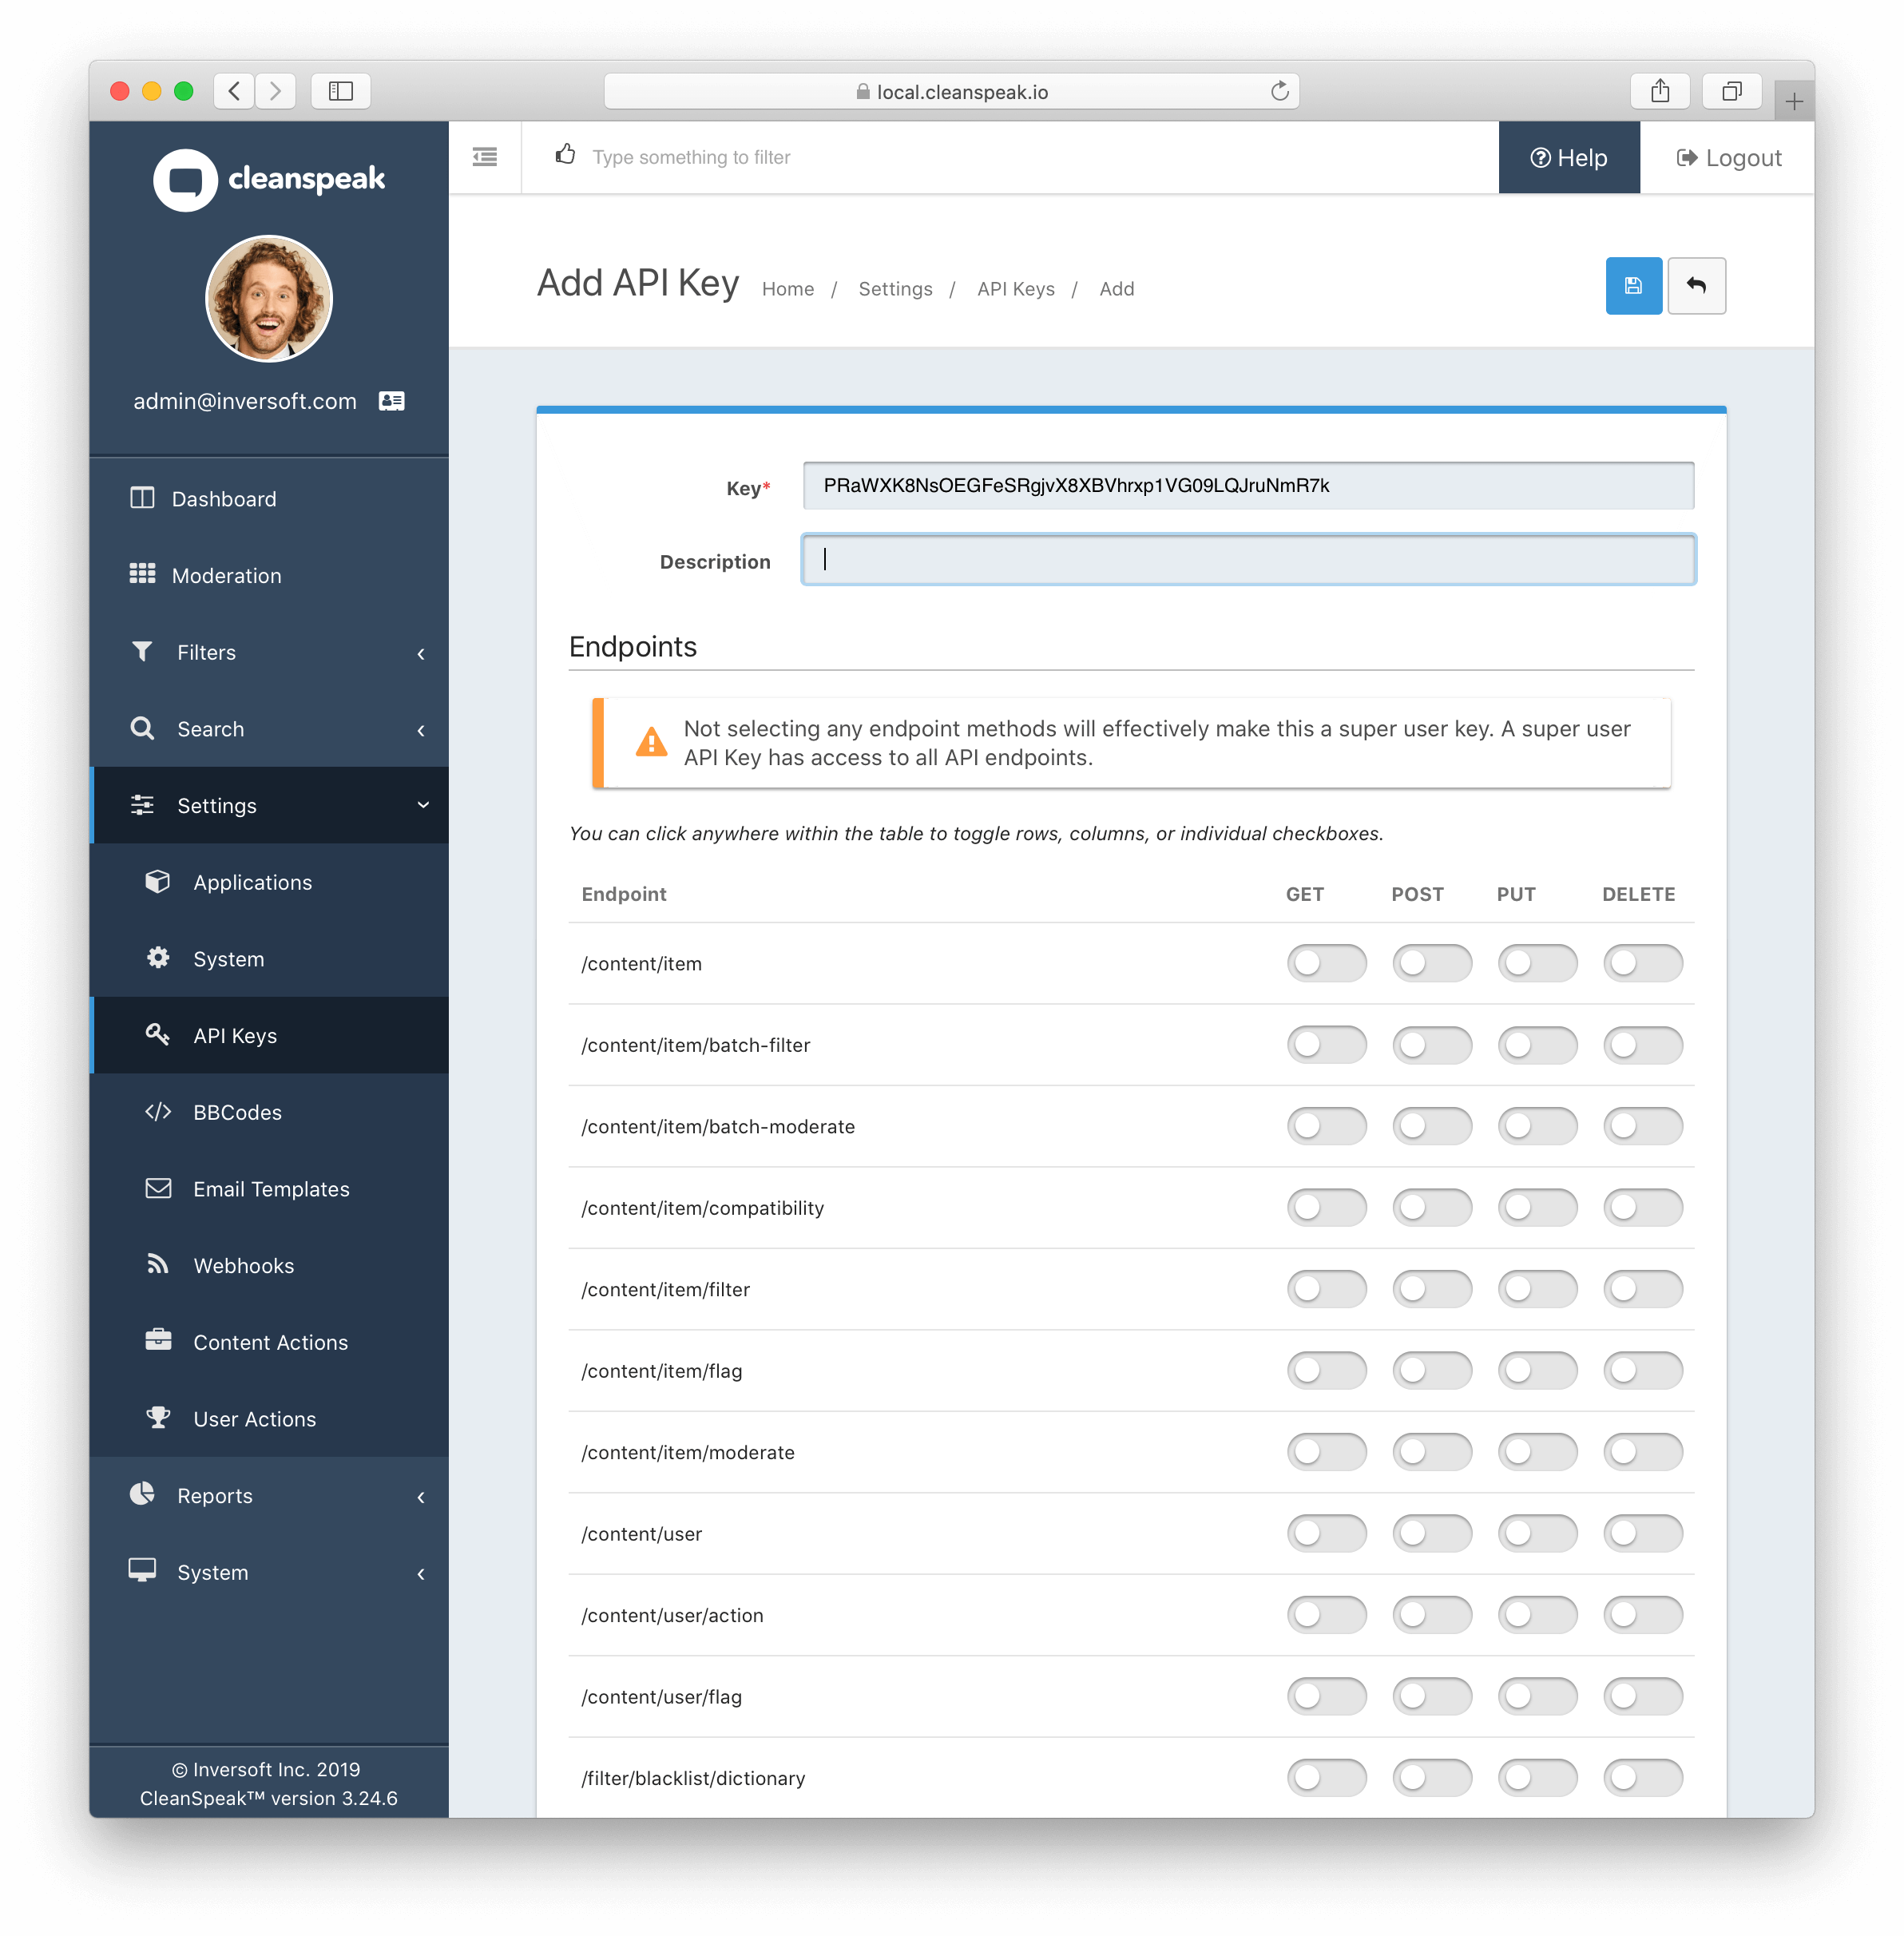The height and width of the screenshot is (1936, 1904).
Task: Select the Applications settings item
Action: [251, 881]
